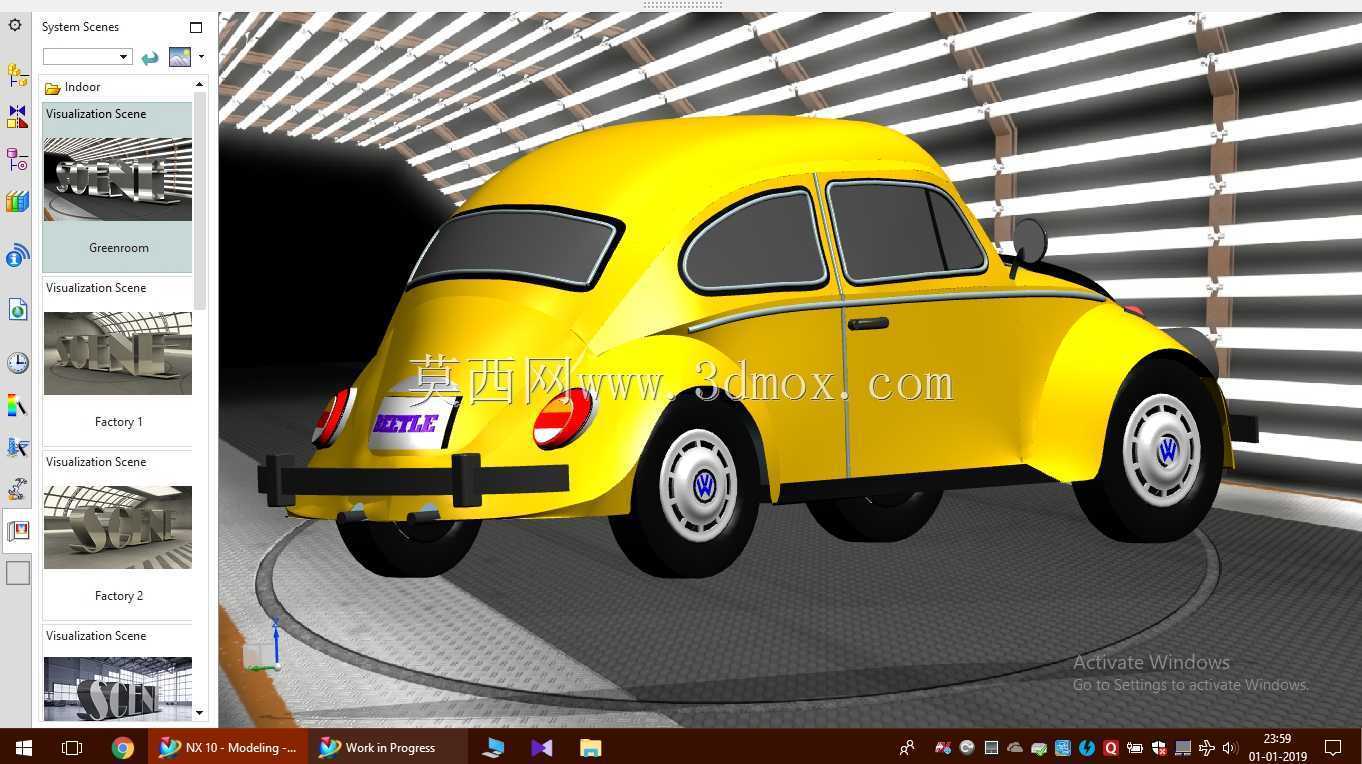Switch to Work in Progress window
1362x764 pixels.
pyautogui.click(x=389, y=747)
